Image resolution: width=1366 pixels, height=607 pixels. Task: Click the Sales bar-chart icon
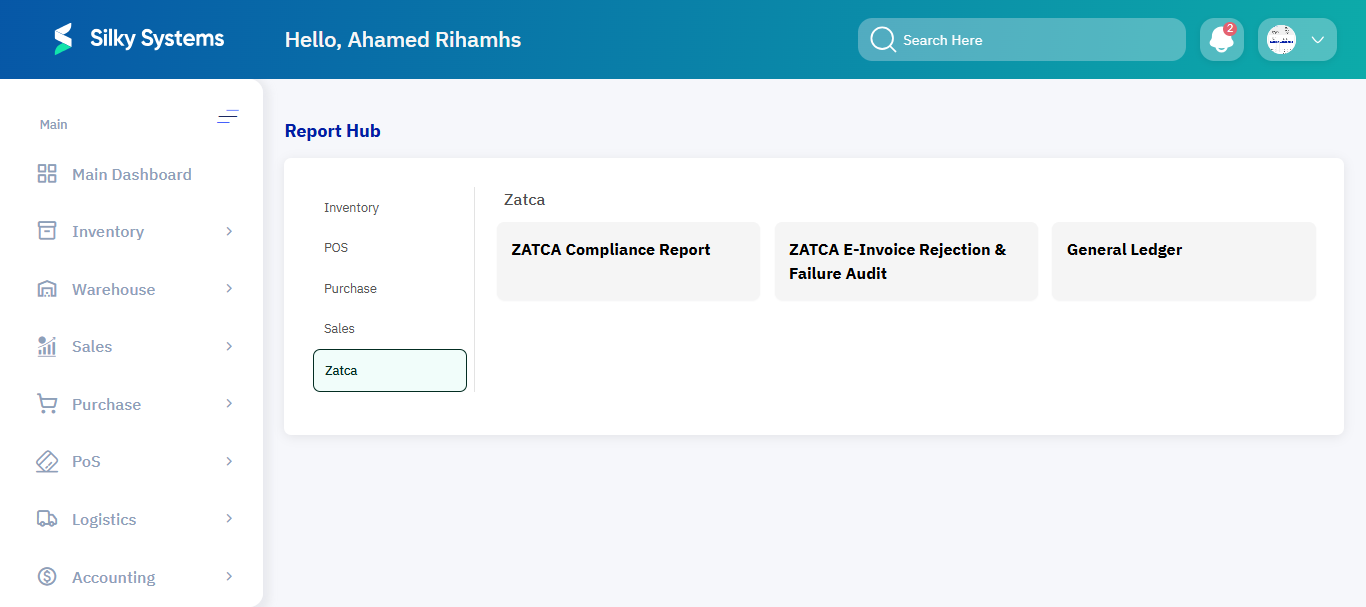coord(46,346)
